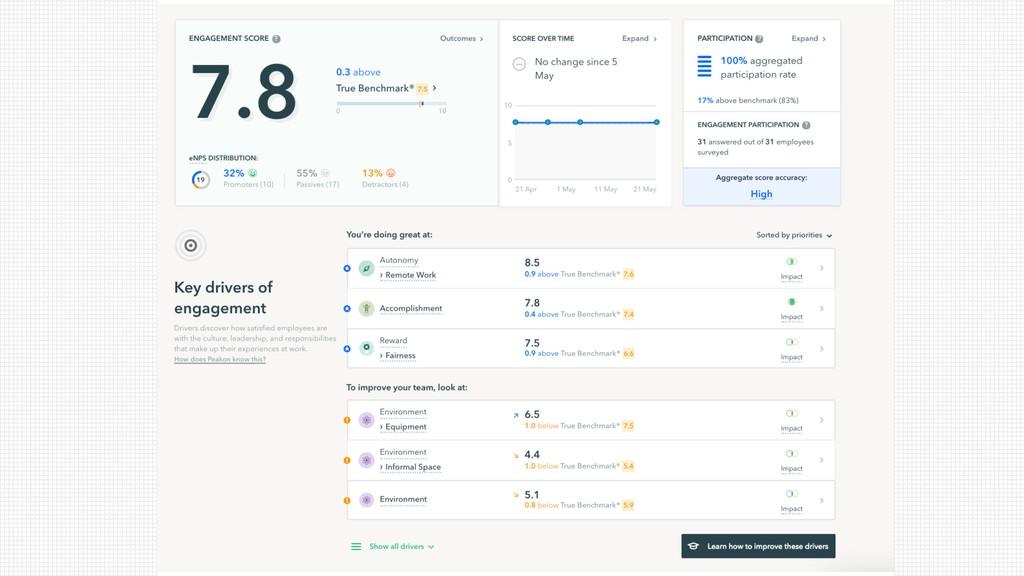Click the Reward driver circle icon
Image resolution: width=1024 pixels, height=576 pixels.
[366, 348]
